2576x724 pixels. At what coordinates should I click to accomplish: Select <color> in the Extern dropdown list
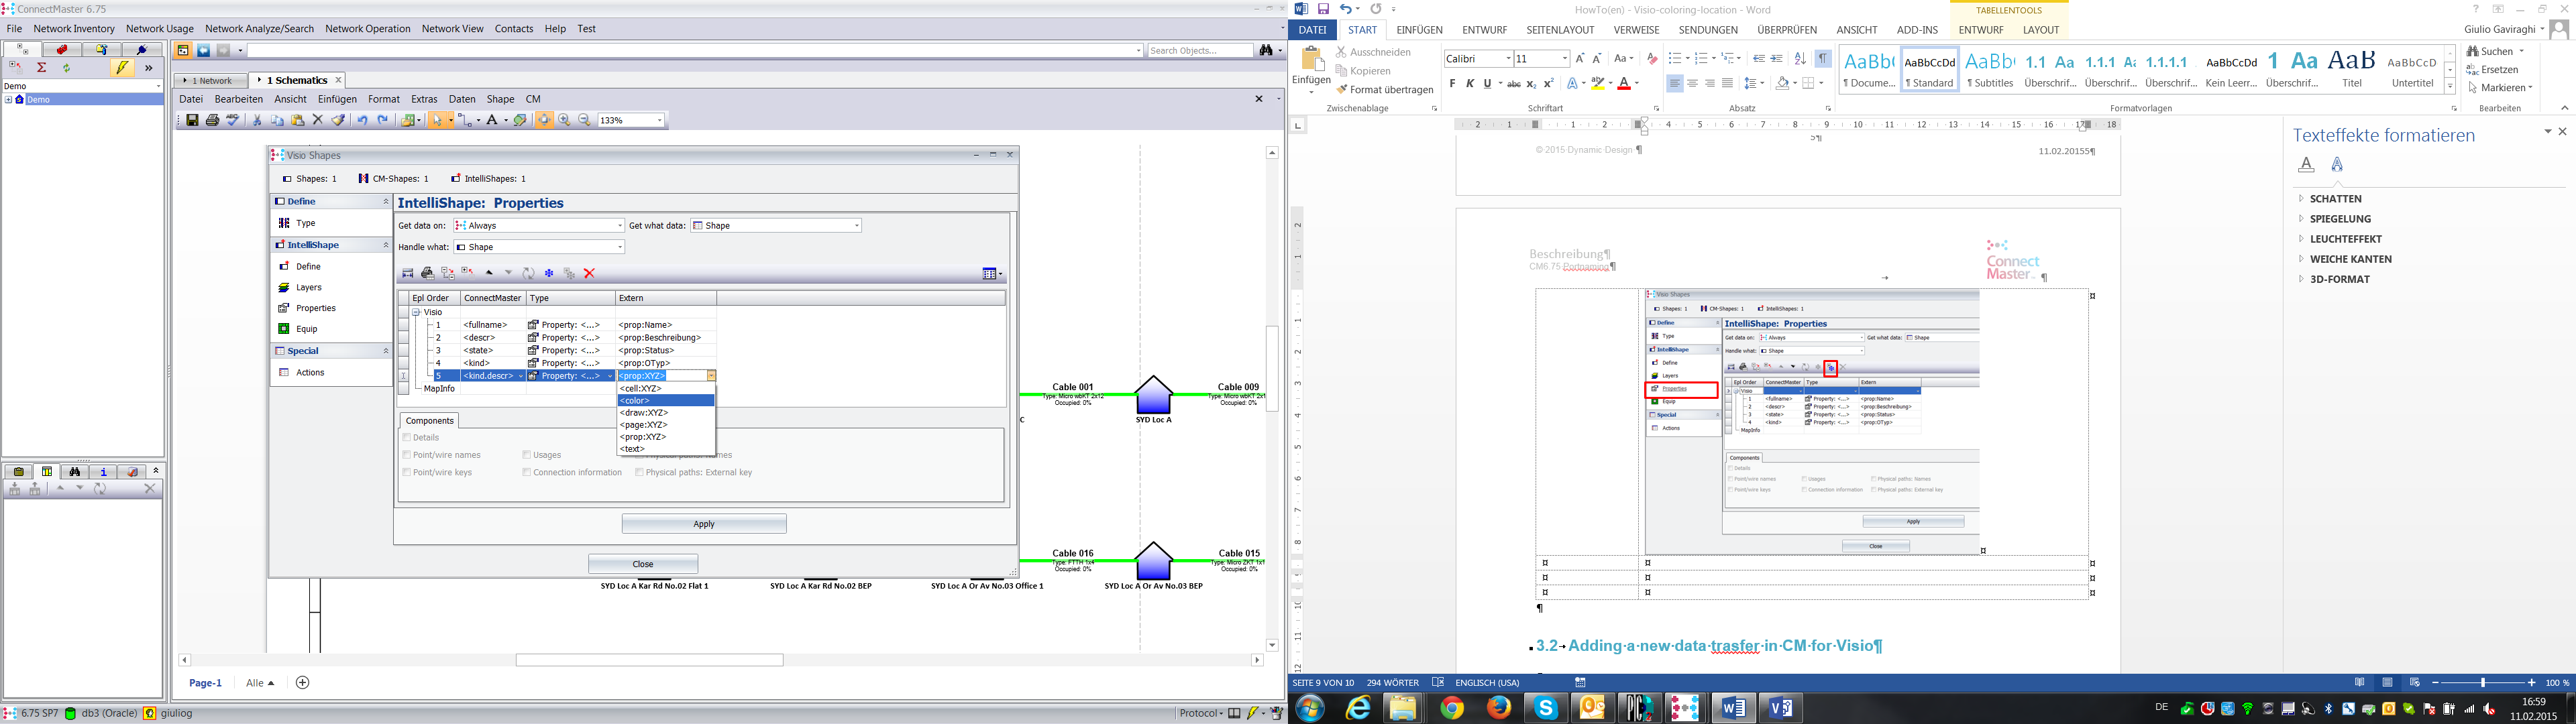tap(666, 401)
